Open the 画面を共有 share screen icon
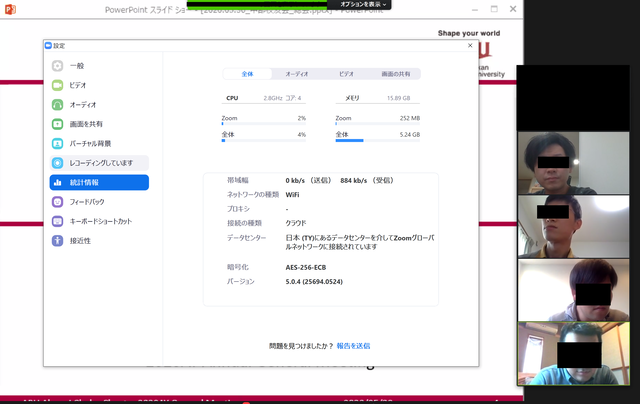 click(x=58, y=124)
